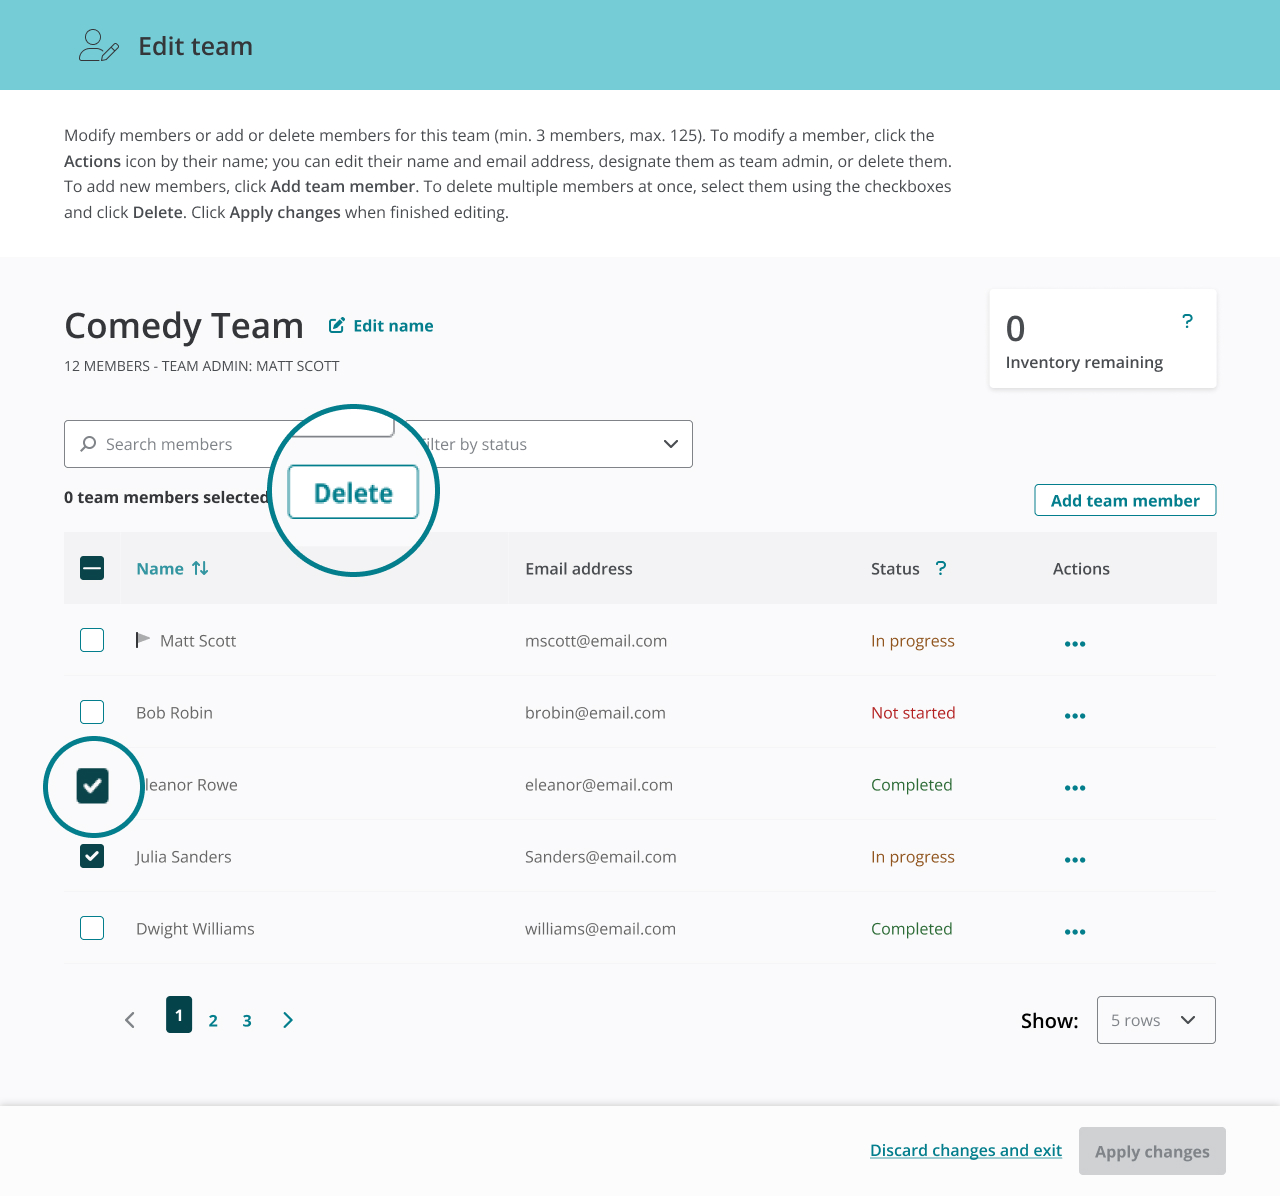
Task: Open actions menu for Julia Sanders
Action: coord(1075,859)
